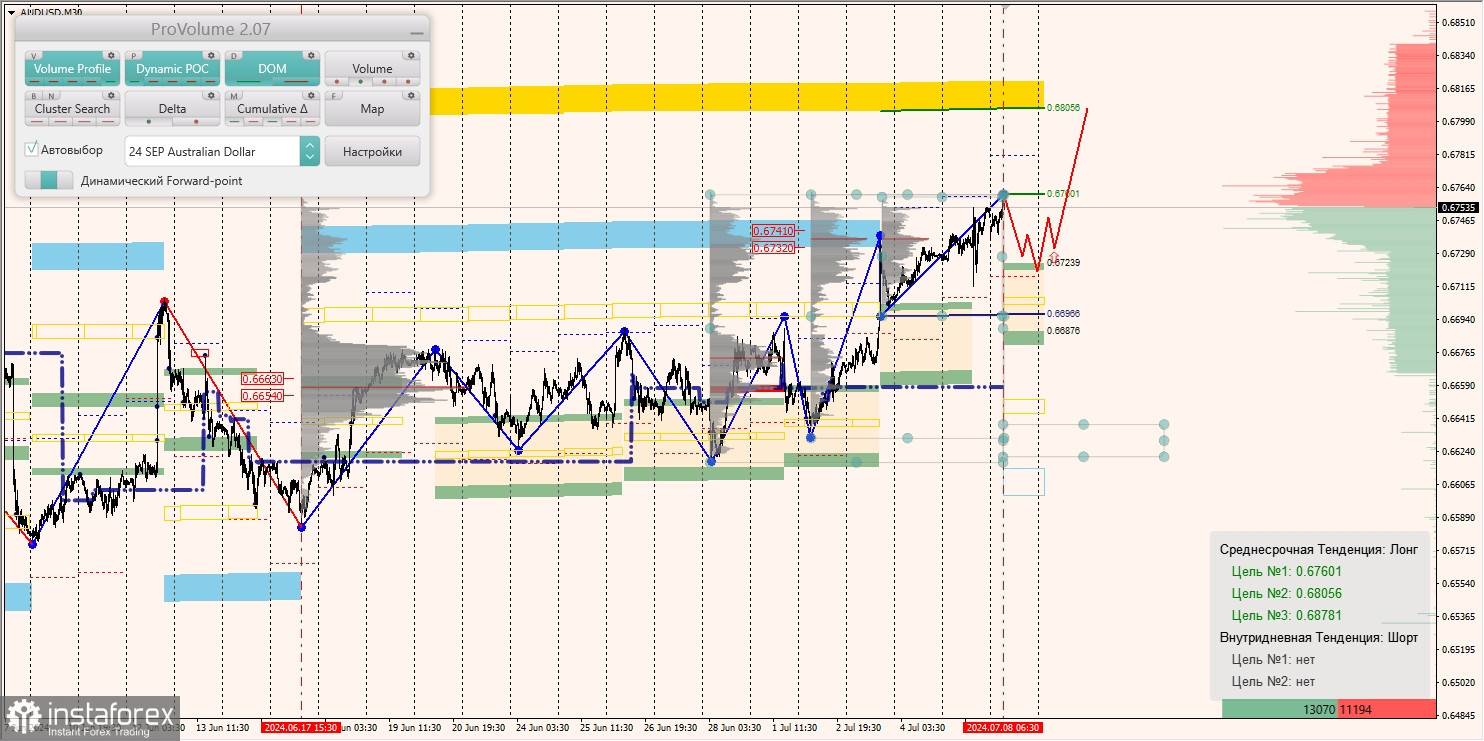Minimize the ProVolume 2.07 panel
The image size is (1484, 741).
[x=416, y=33]
